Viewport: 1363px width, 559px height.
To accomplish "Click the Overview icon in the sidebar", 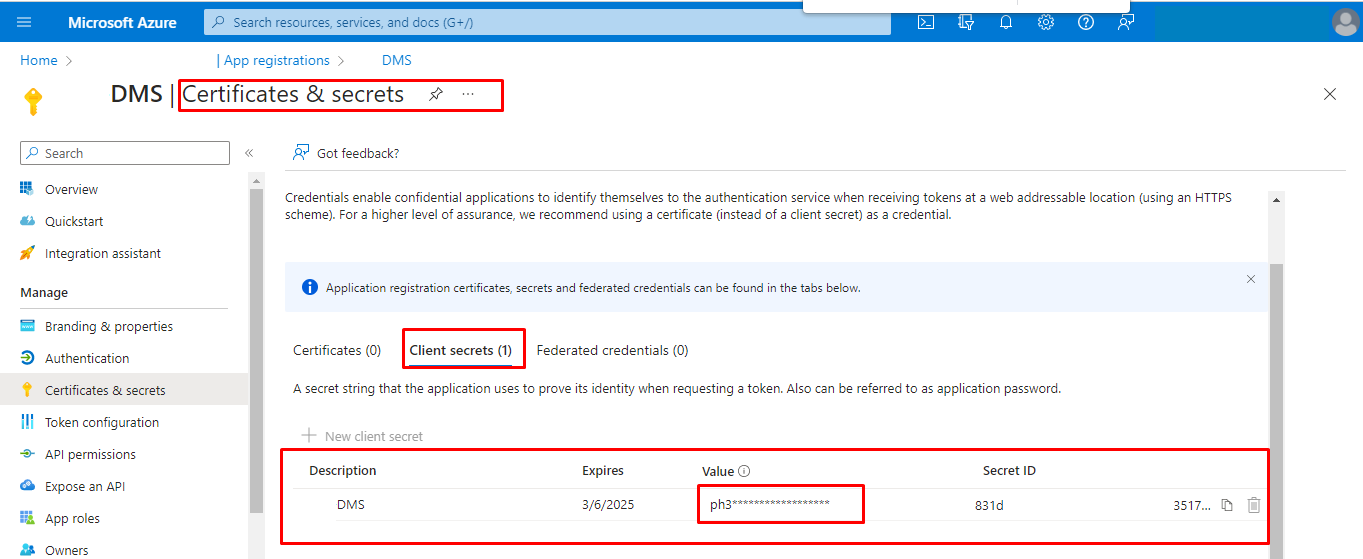I will click(27, 189).
